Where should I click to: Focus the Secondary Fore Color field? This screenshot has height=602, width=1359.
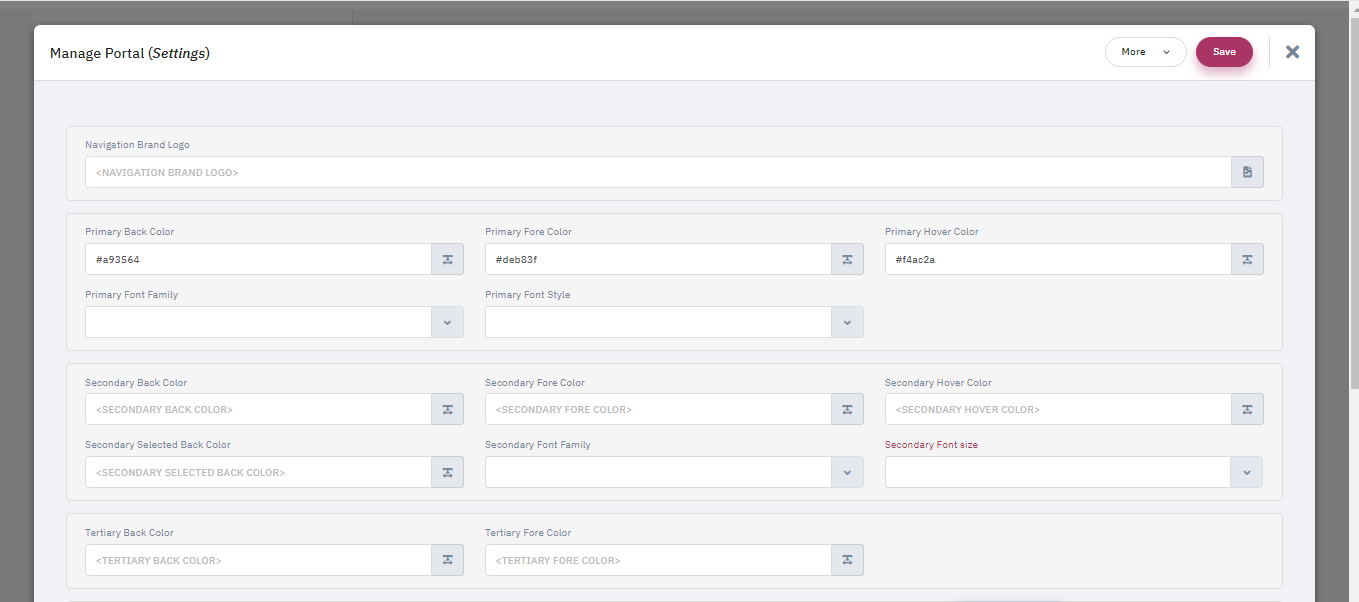point(658,409)
